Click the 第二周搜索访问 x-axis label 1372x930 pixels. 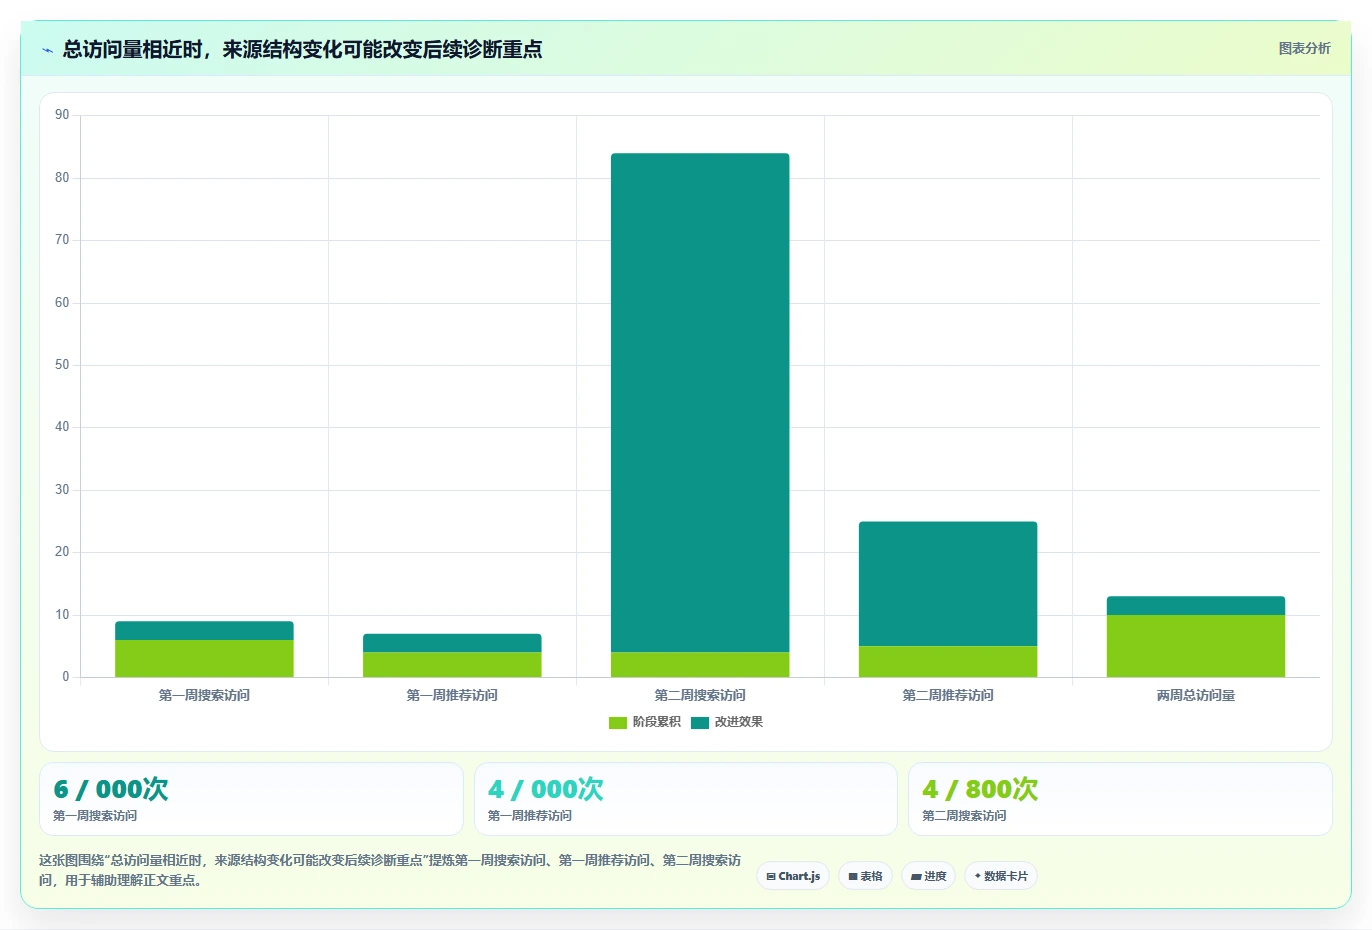coord(700,695)
